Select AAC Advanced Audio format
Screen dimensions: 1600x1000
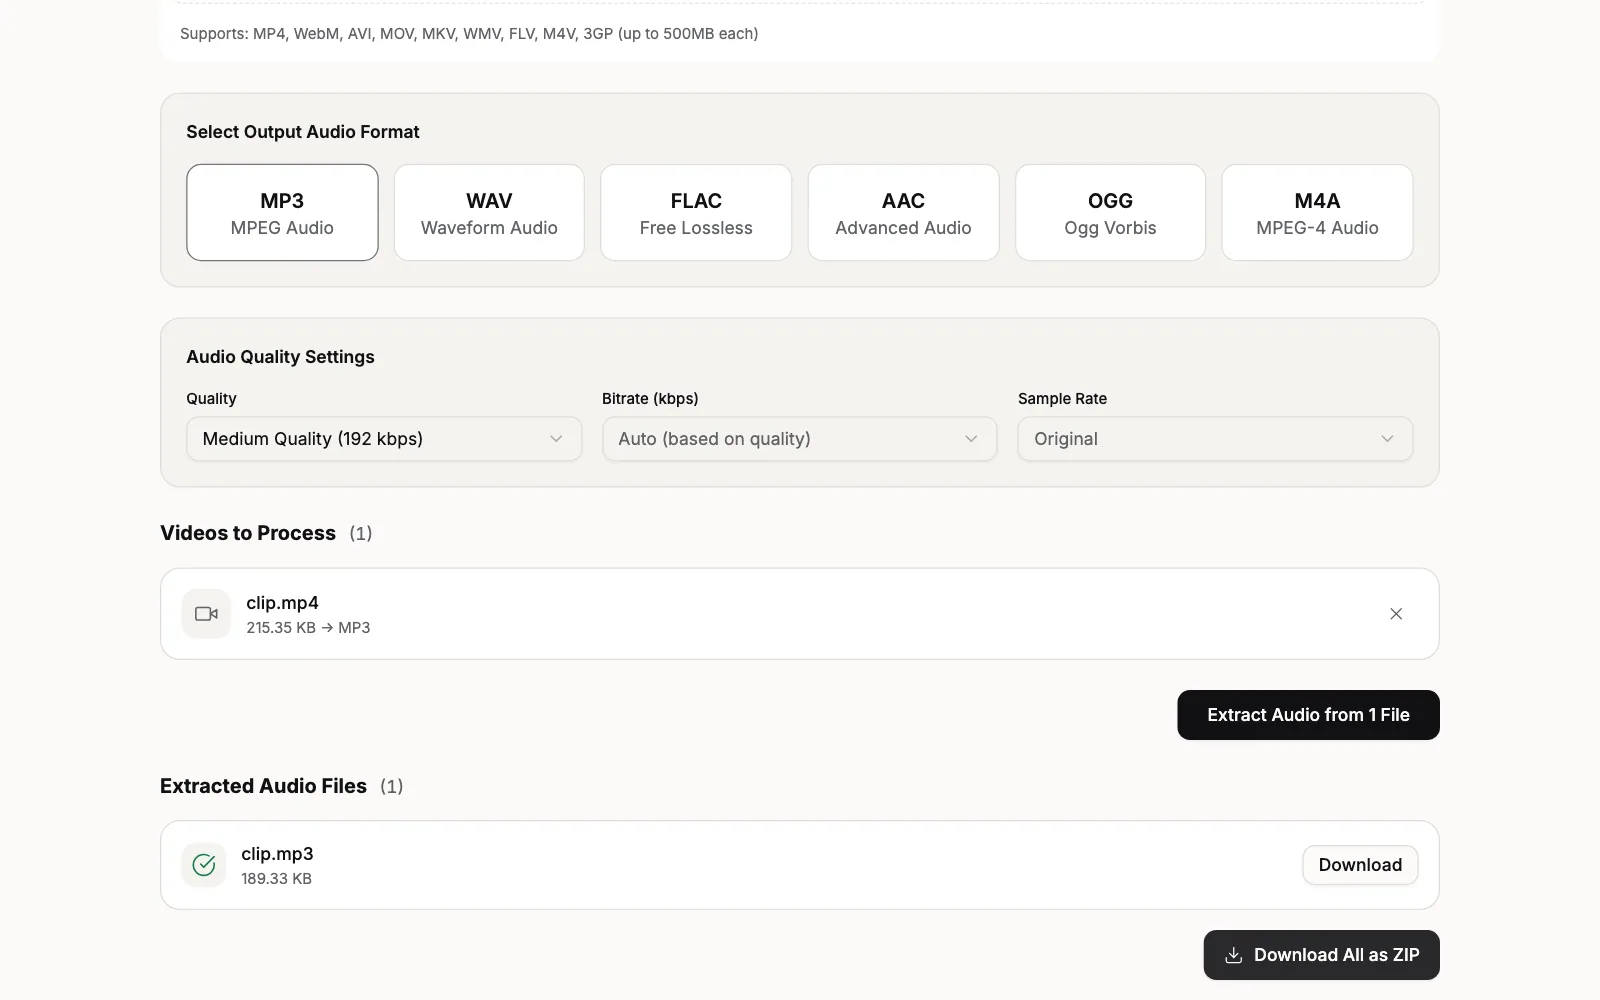click(903, 213)
